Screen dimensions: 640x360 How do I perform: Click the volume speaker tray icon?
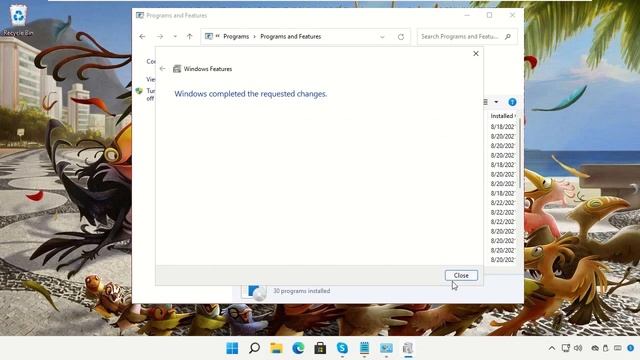point(578,348)
